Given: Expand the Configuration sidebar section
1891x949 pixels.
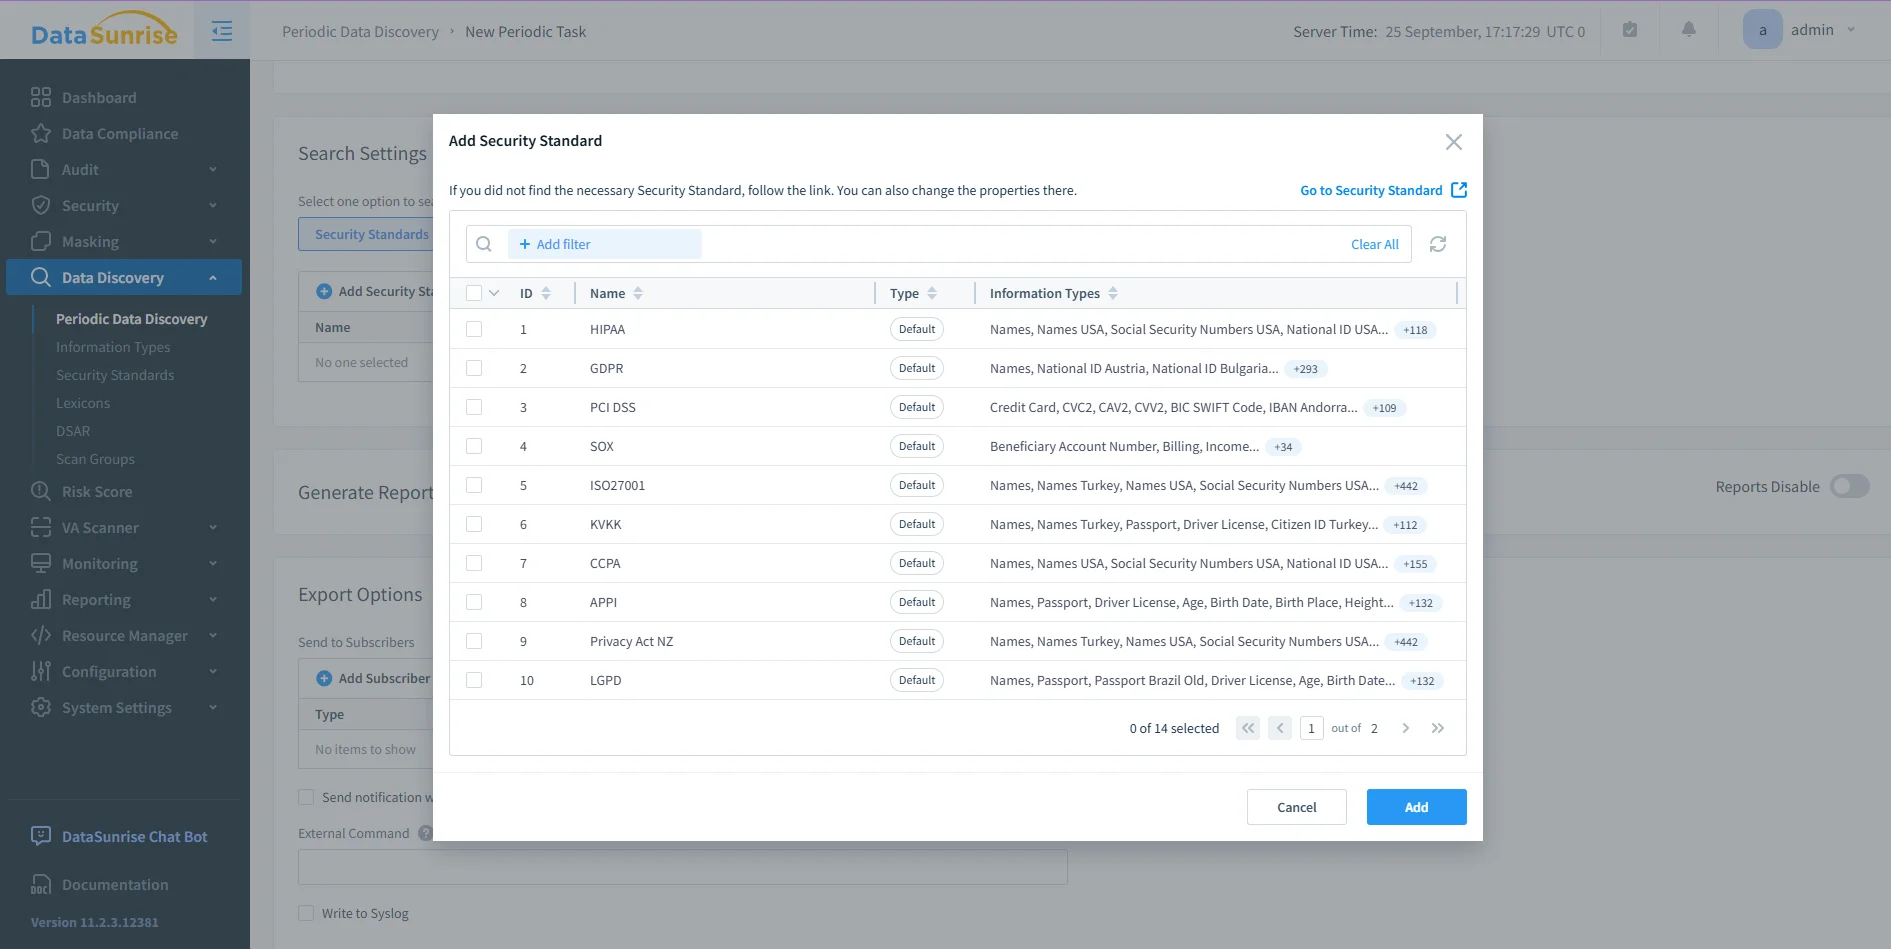Looking at the screenshot, I should [108, 671].
